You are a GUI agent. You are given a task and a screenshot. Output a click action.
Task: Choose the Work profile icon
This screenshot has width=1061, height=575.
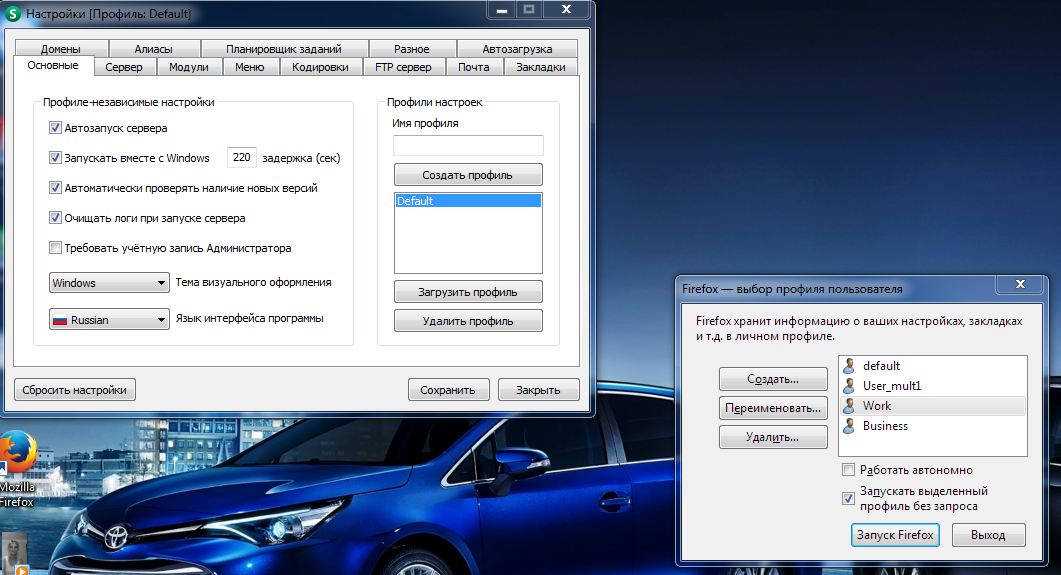click(849, 406)
